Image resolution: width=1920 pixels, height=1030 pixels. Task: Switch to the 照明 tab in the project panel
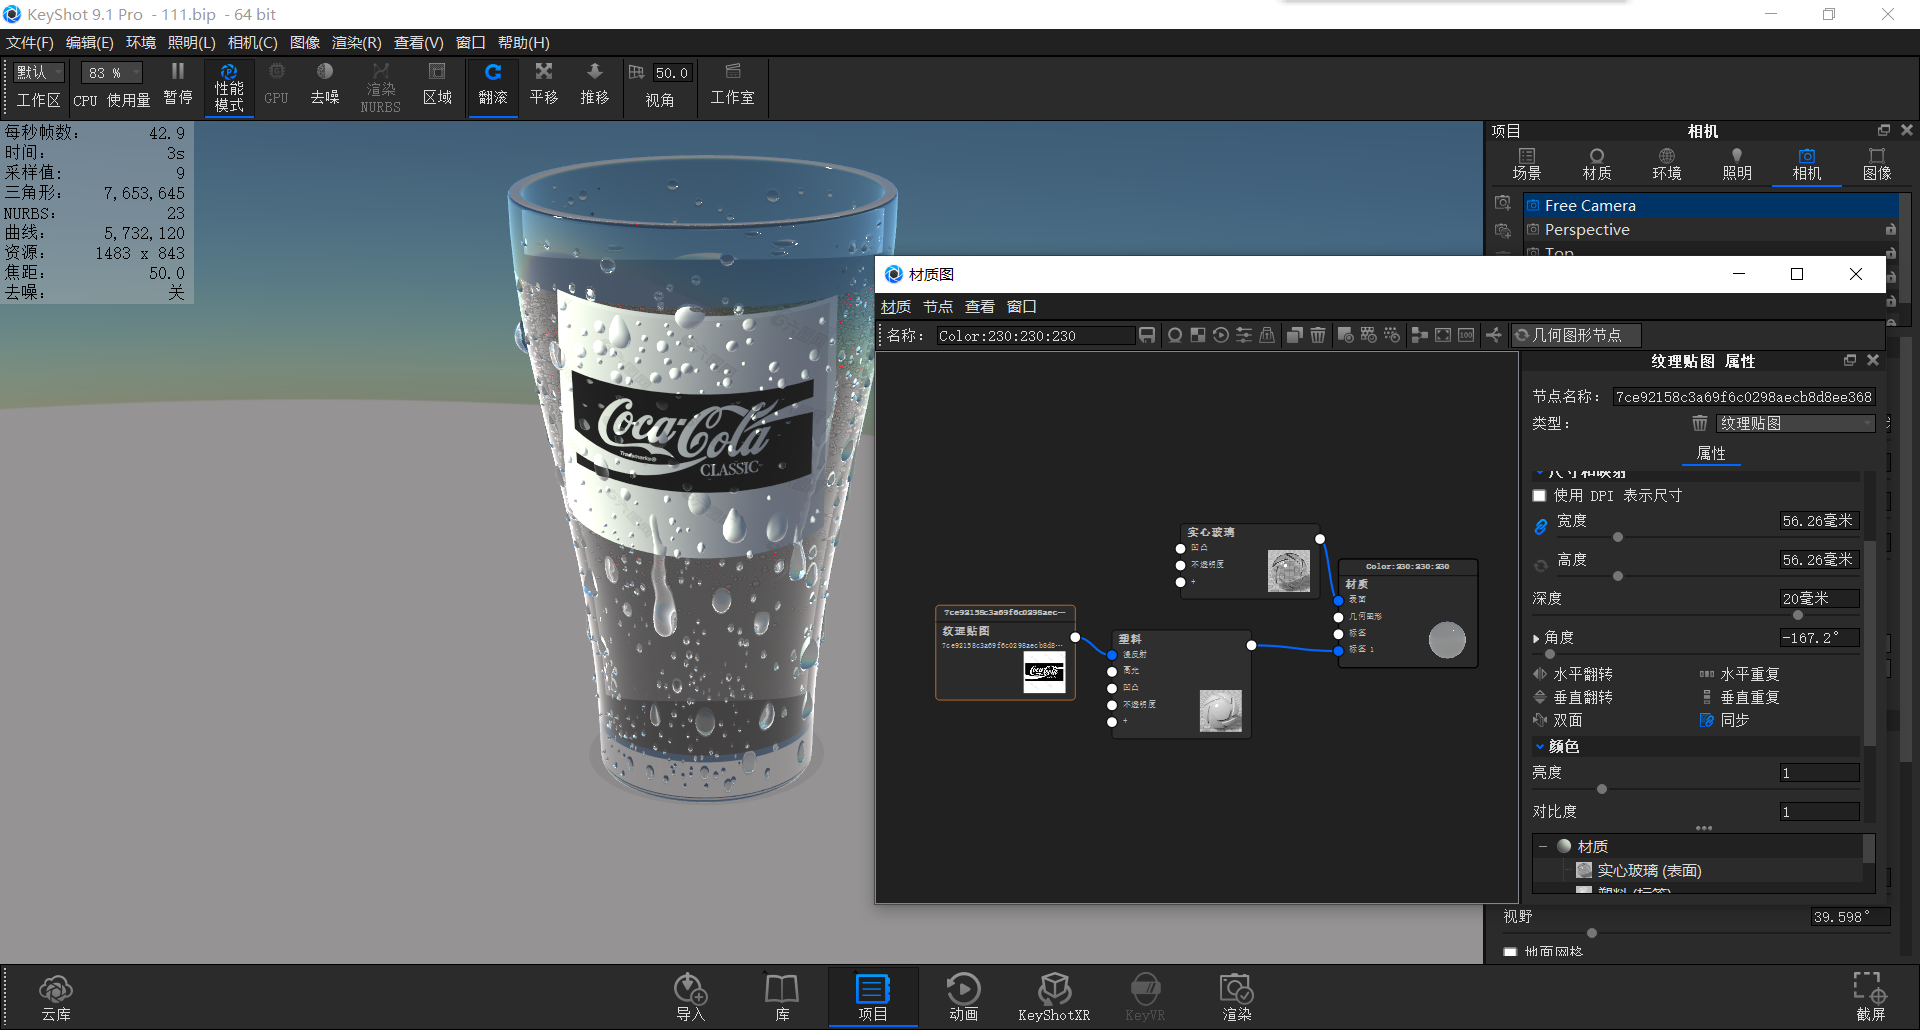[x=1737, y=163]
